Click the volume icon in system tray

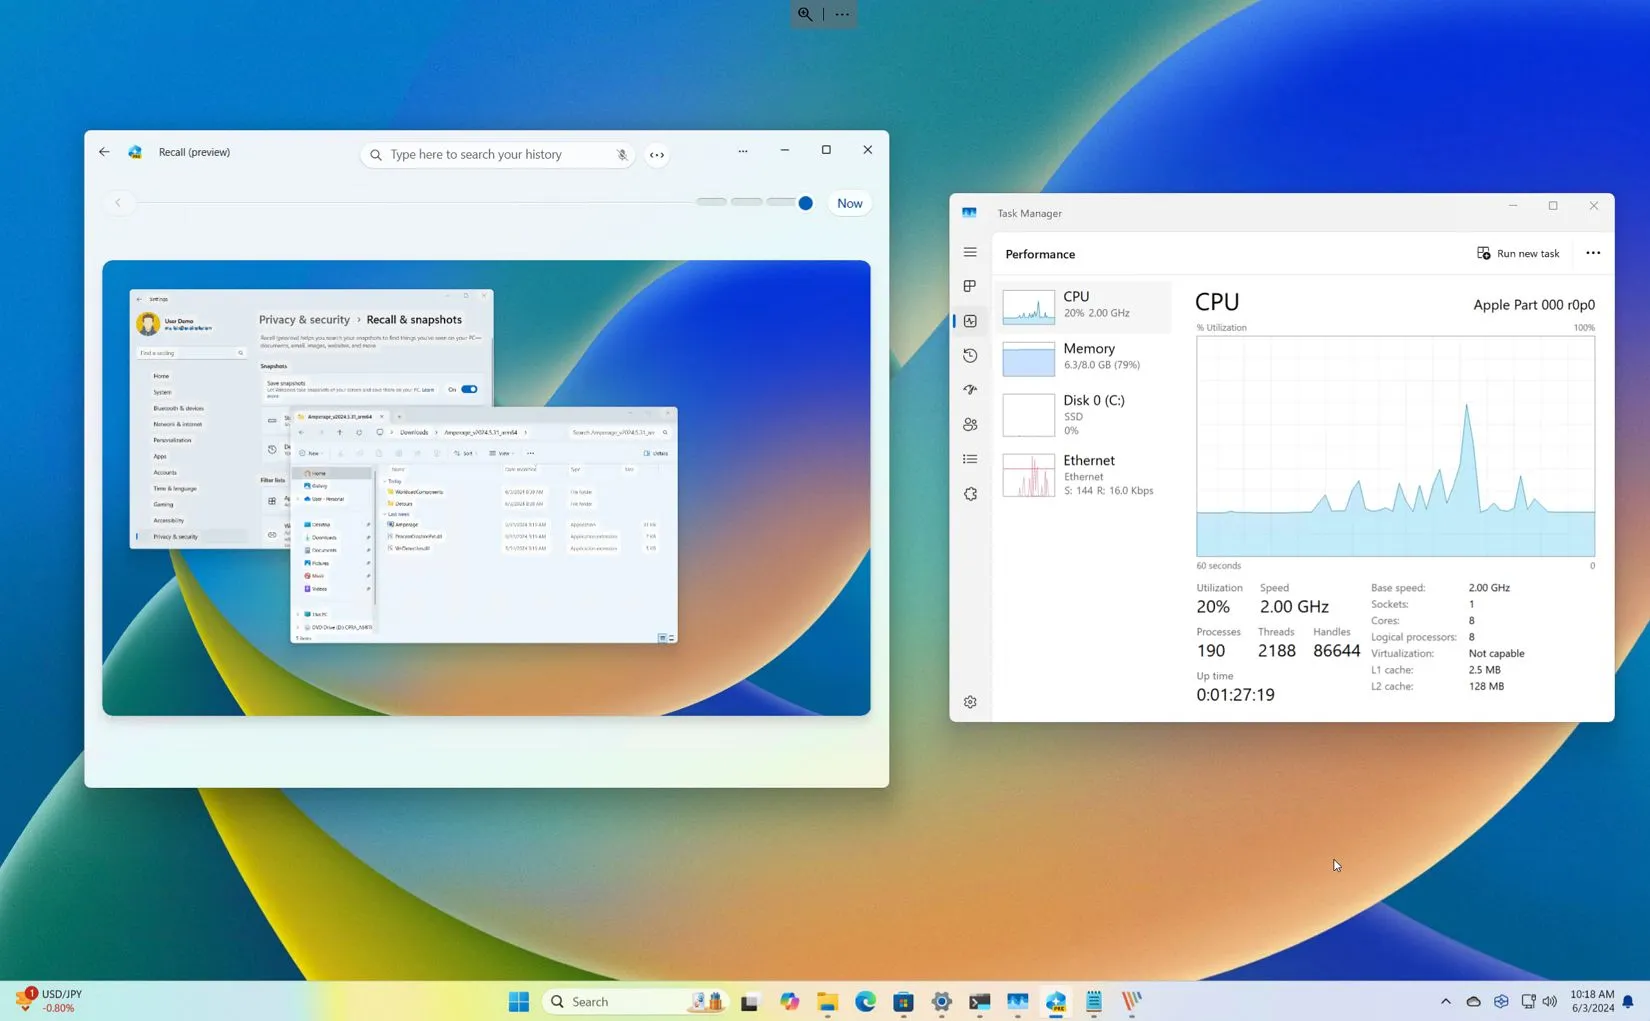click(x=1550, y=1001)
